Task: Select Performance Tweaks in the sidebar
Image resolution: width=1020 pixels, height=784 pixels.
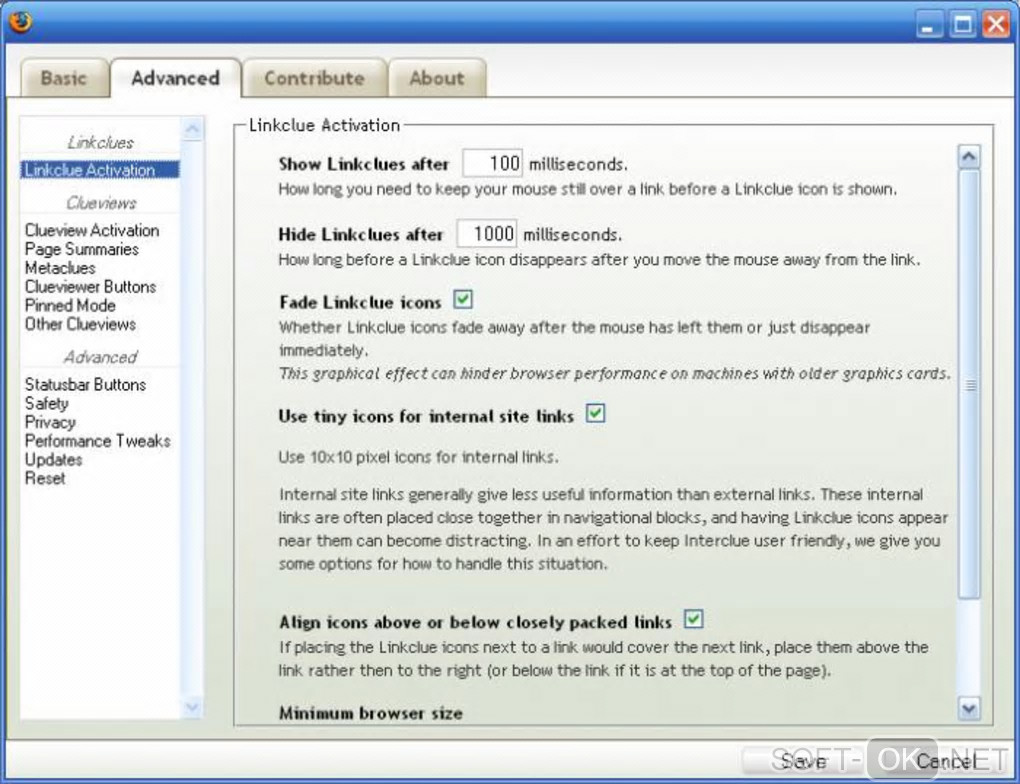Action: pos(98,441)
